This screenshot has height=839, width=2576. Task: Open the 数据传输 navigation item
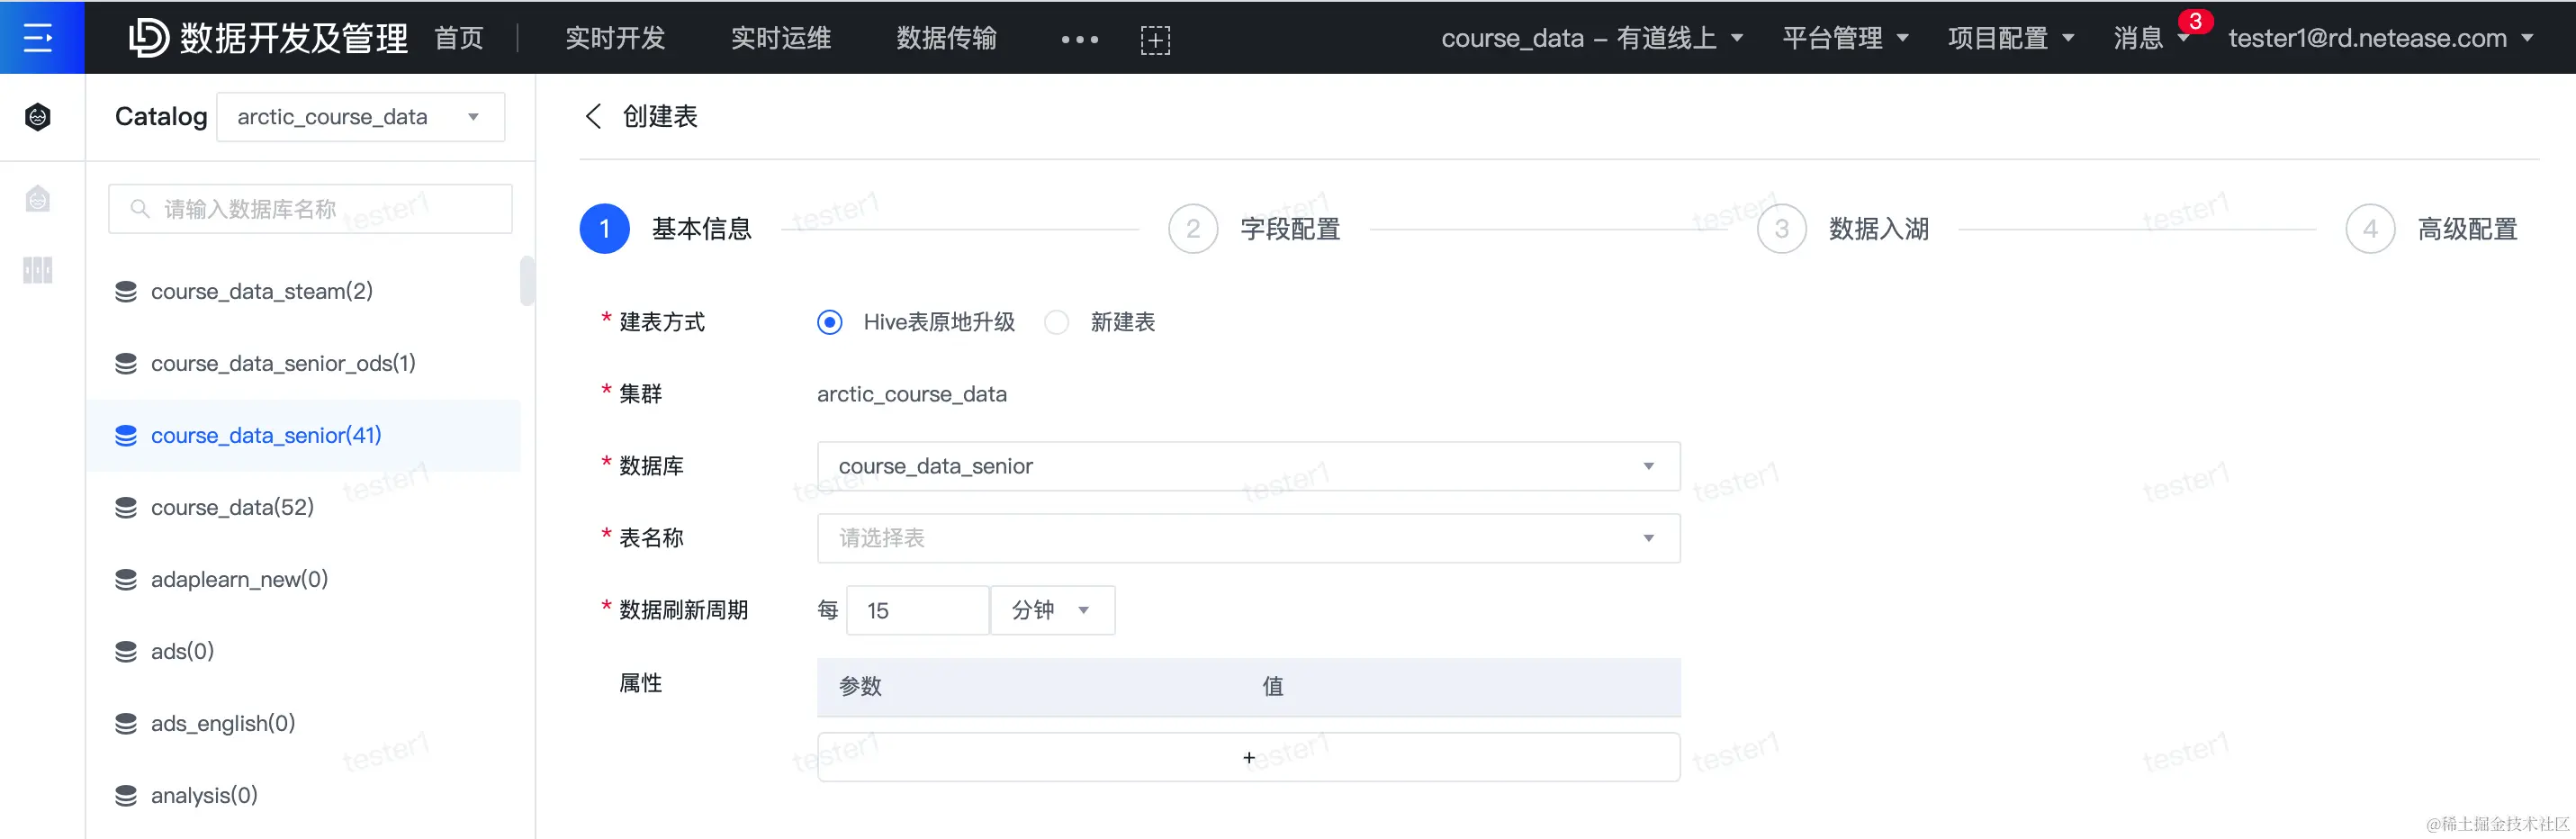(946, 38)
